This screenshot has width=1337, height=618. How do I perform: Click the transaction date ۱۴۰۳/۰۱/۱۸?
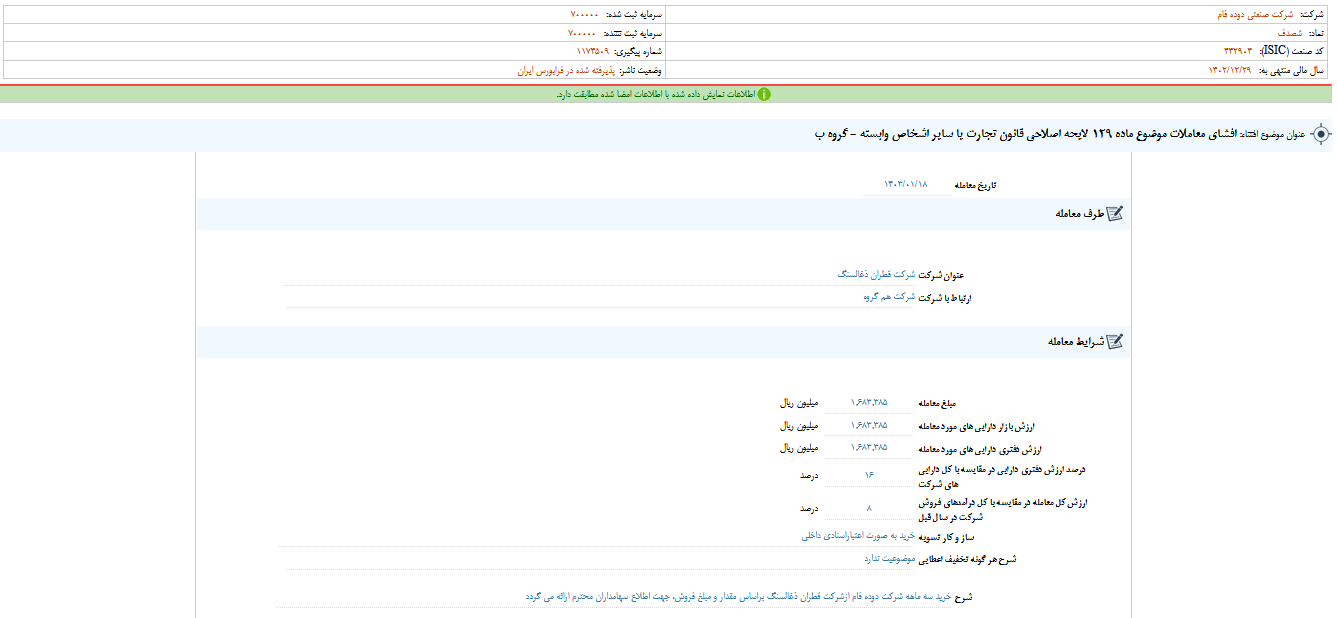[x=905, y=184]
